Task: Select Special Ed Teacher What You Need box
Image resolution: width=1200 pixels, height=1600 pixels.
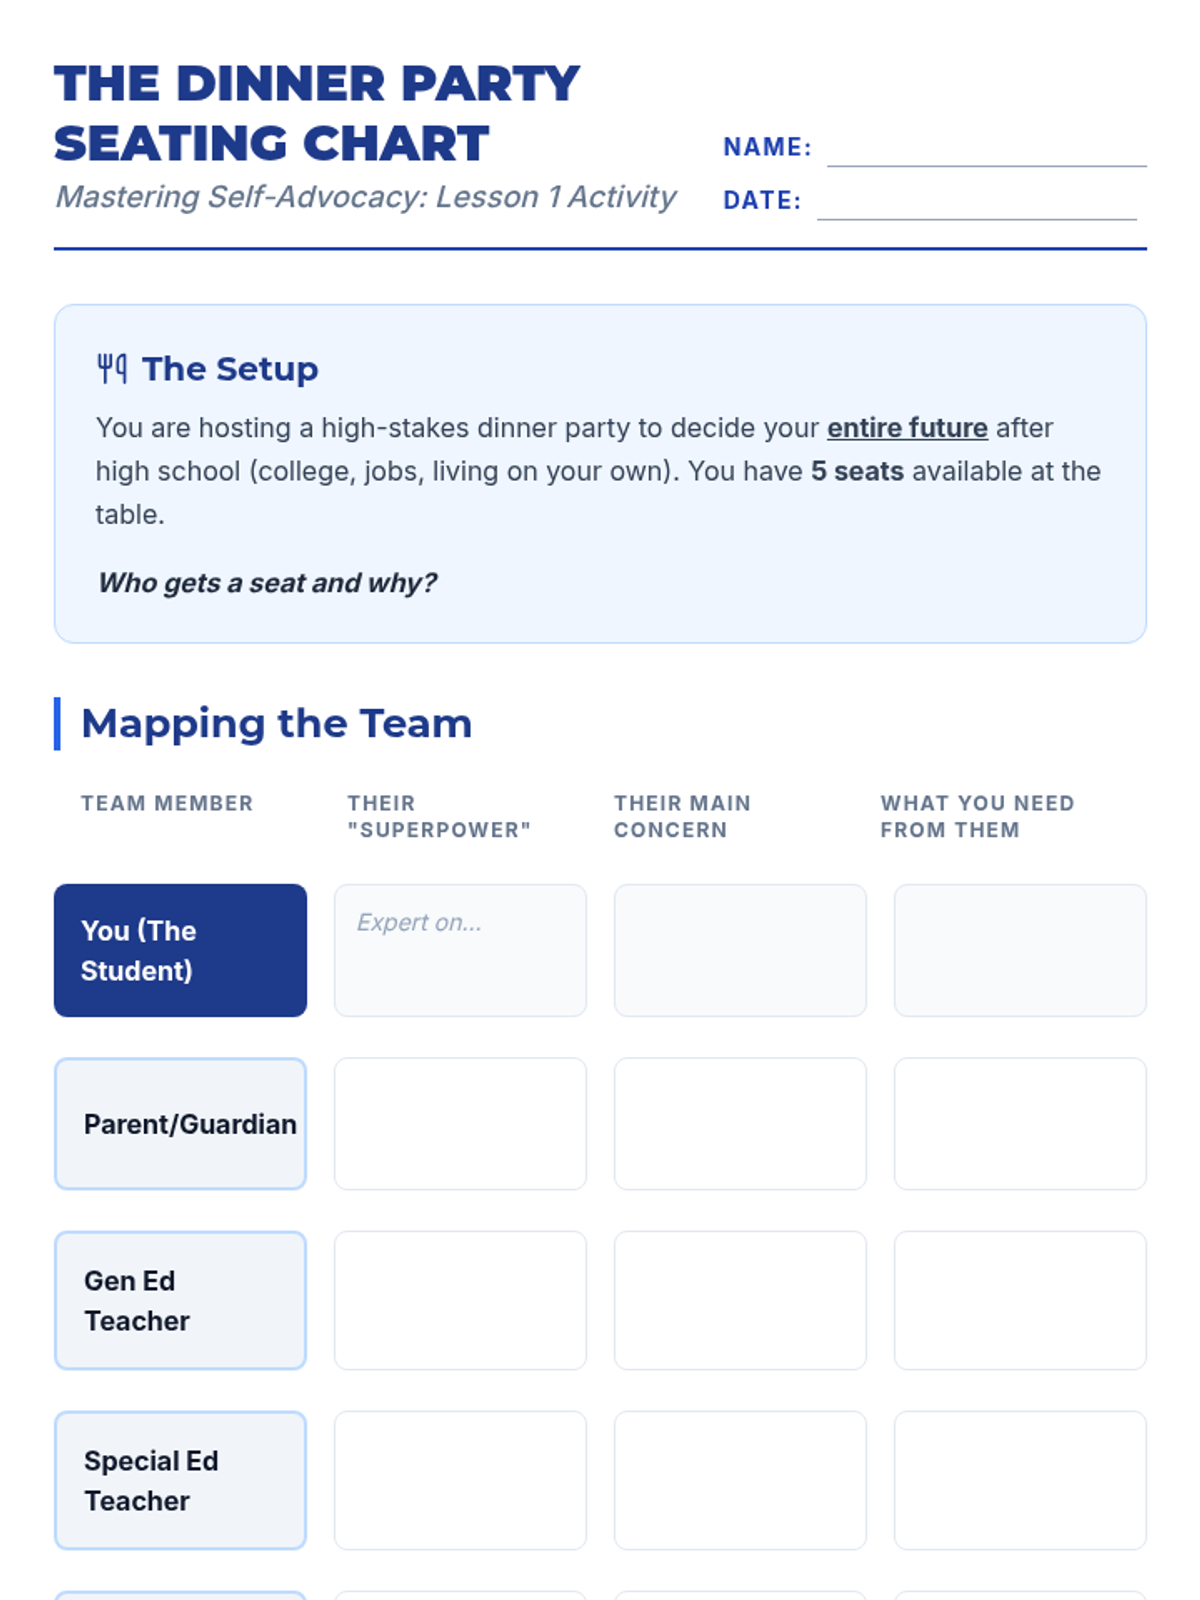Action: (1020, 1480)
